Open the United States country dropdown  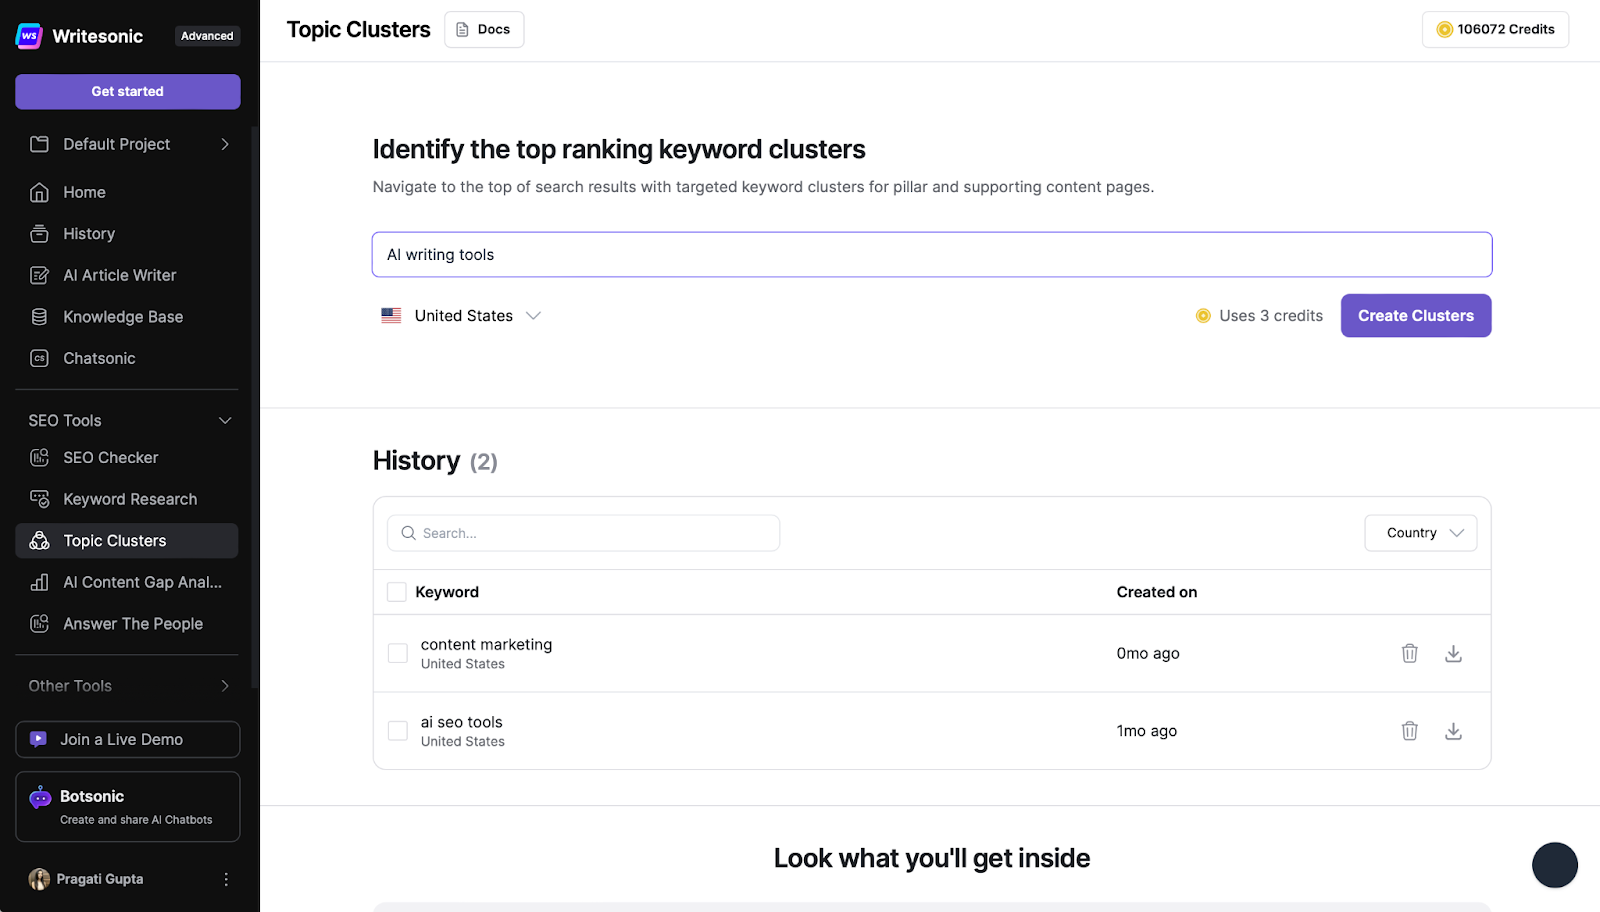[461, 316]
